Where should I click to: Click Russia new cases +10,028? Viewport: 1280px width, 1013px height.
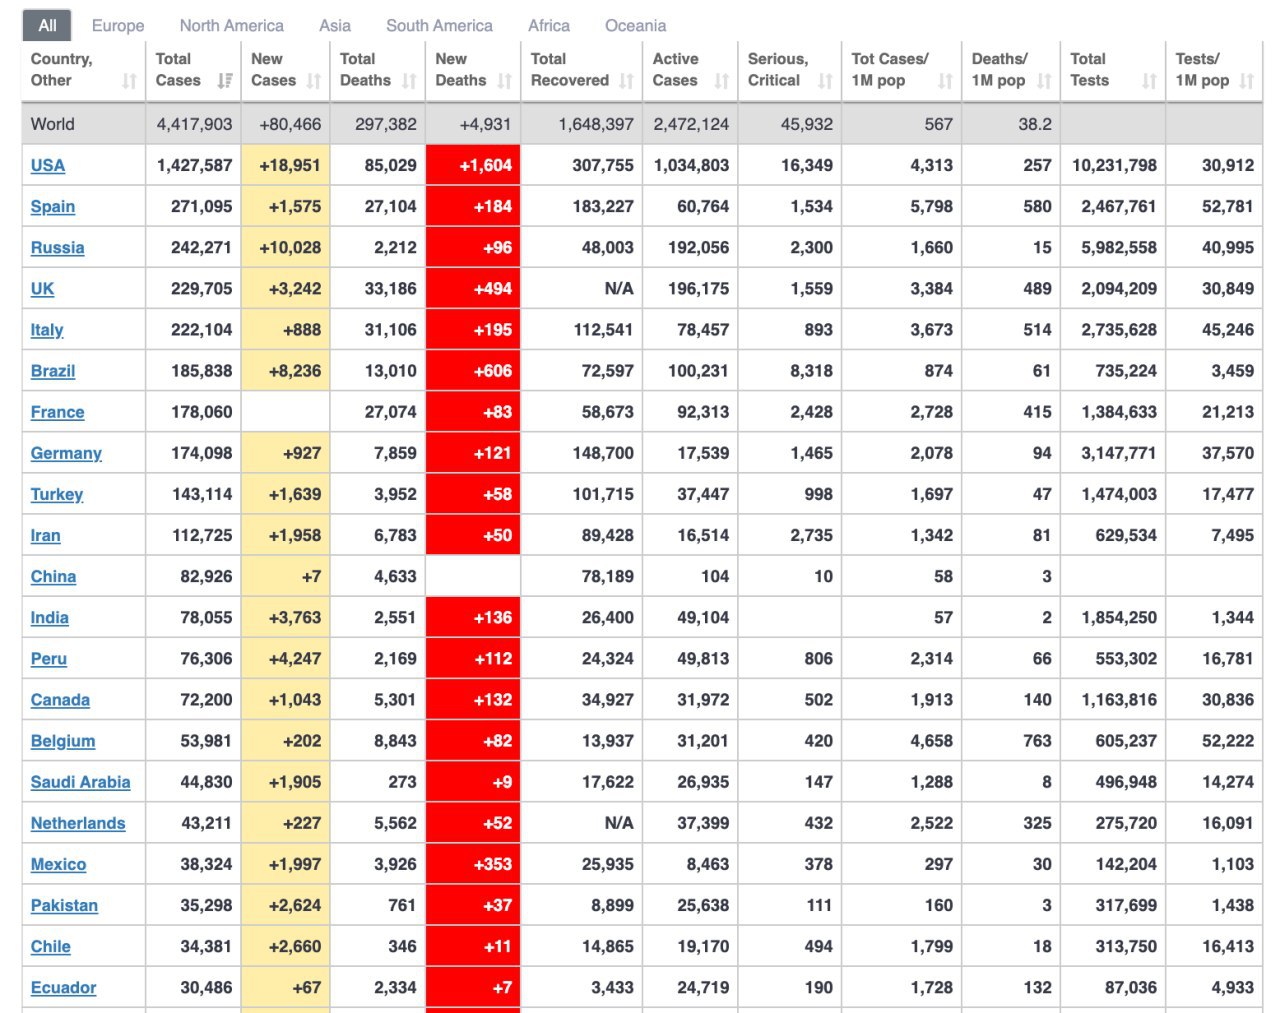coord(286,248)
